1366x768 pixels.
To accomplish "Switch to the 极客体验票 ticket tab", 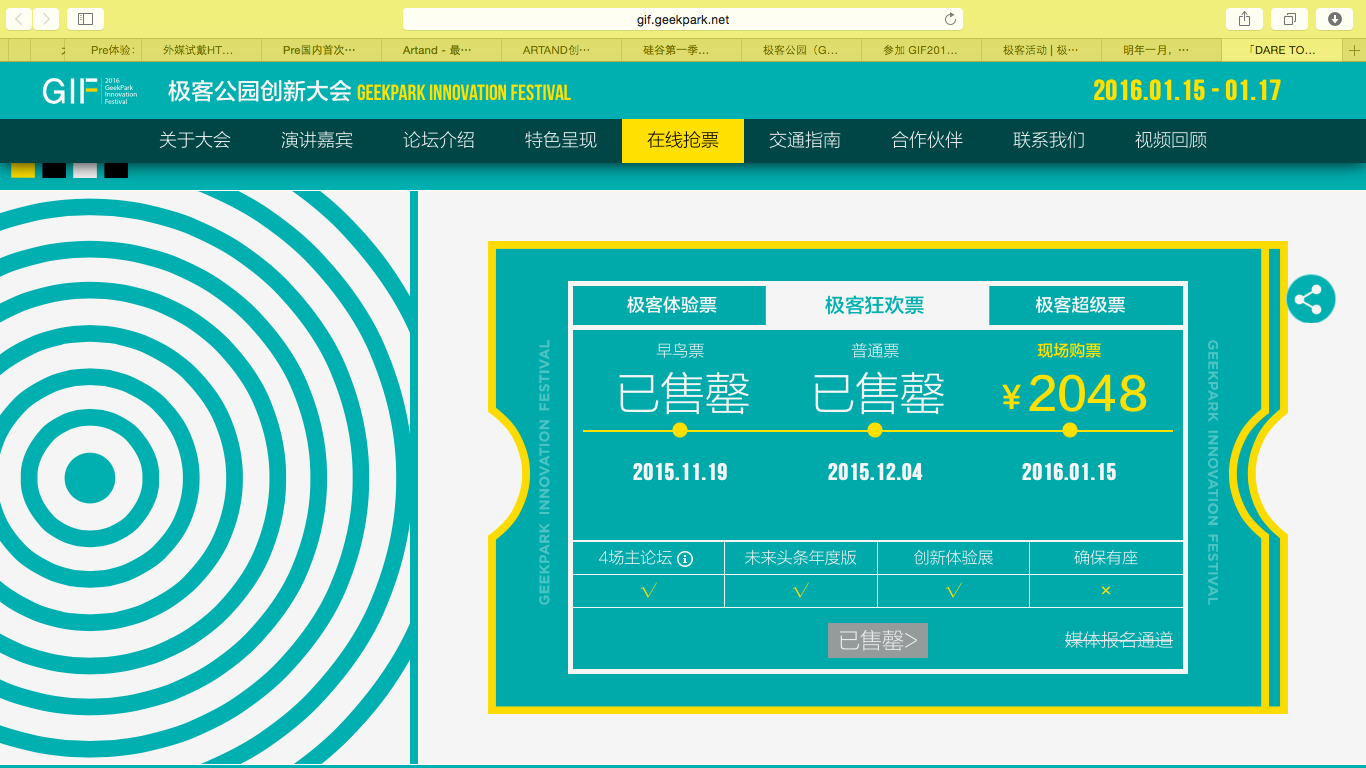I will point(670,305).
